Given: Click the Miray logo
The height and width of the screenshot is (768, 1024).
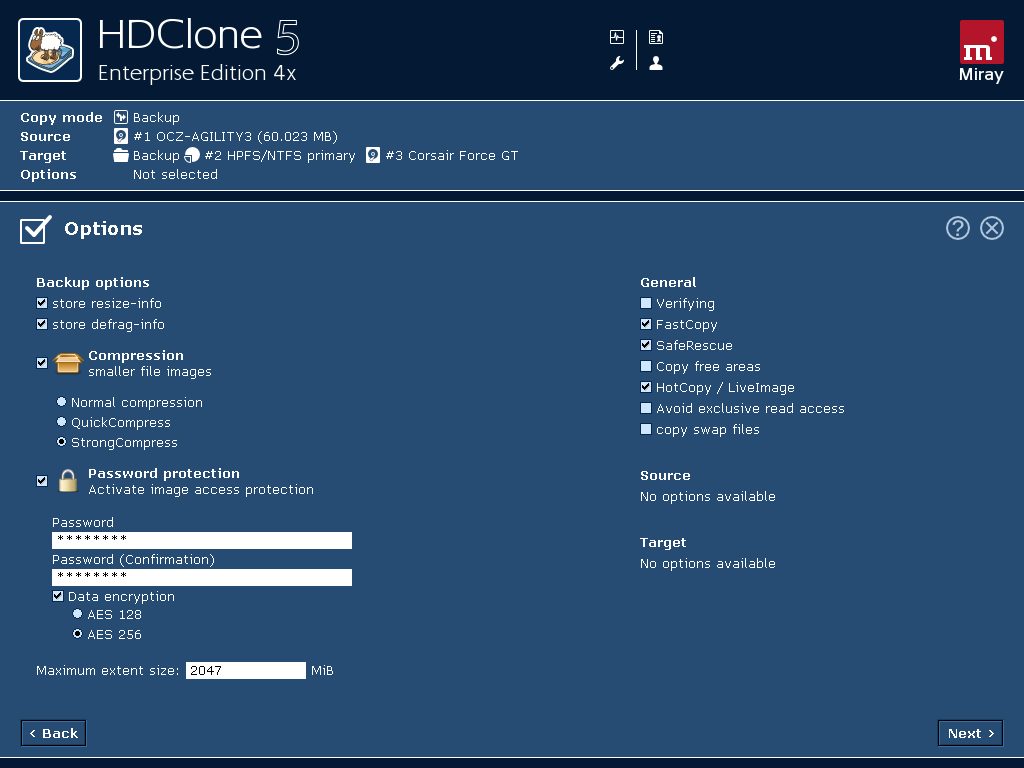Looking at the screenshot, I should coord(981,51).
